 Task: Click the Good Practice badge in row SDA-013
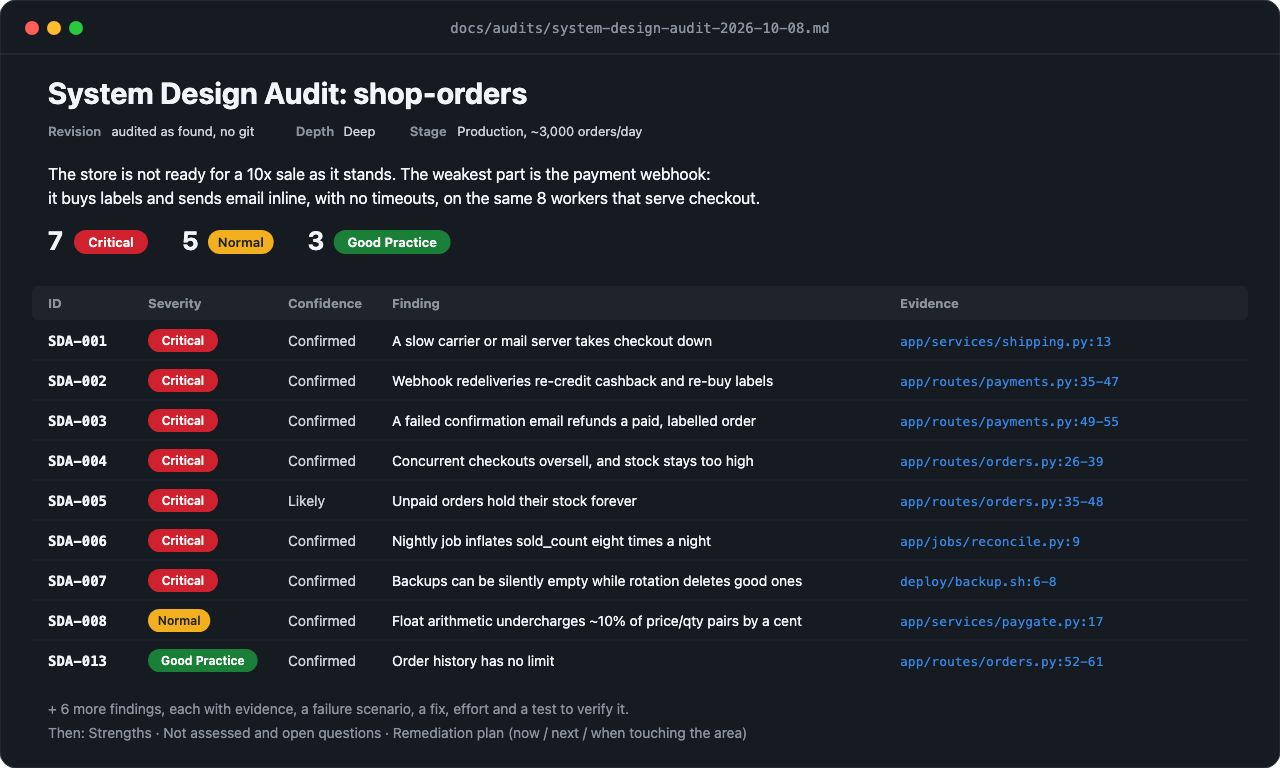tap(203, 661)
